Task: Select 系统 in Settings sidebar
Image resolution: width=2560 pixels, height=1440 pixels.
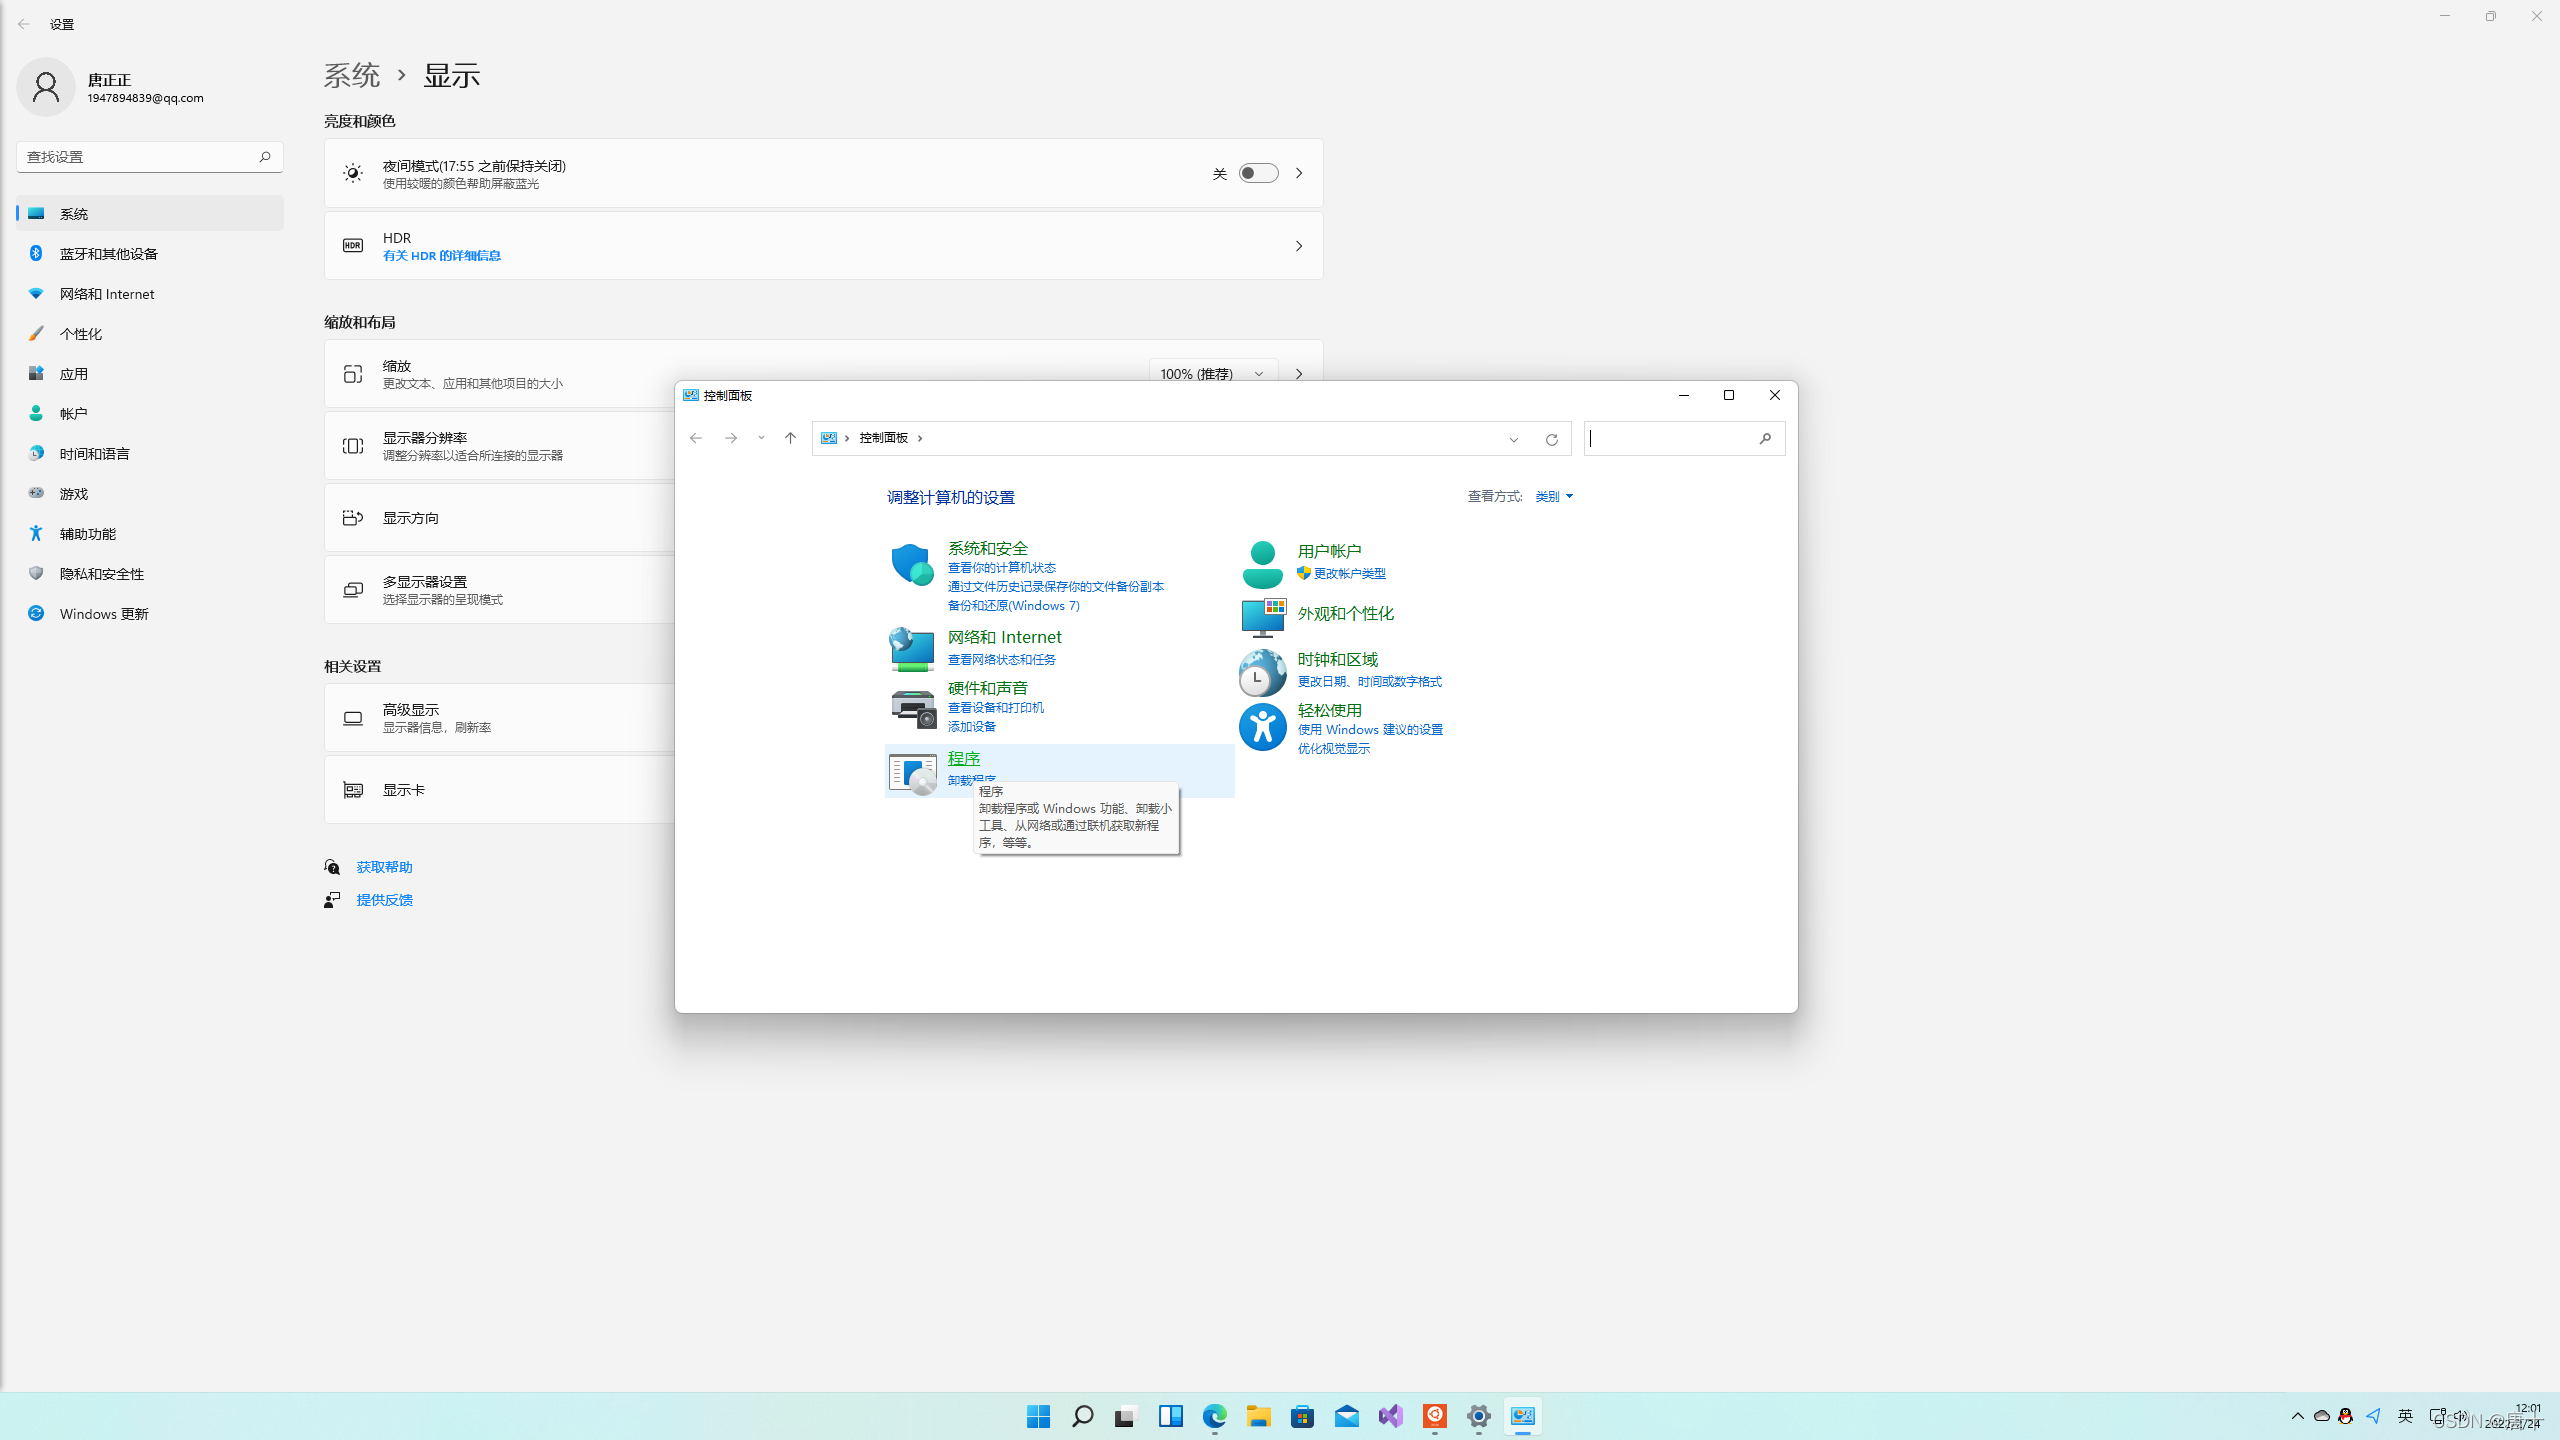Action: [150, 214]
